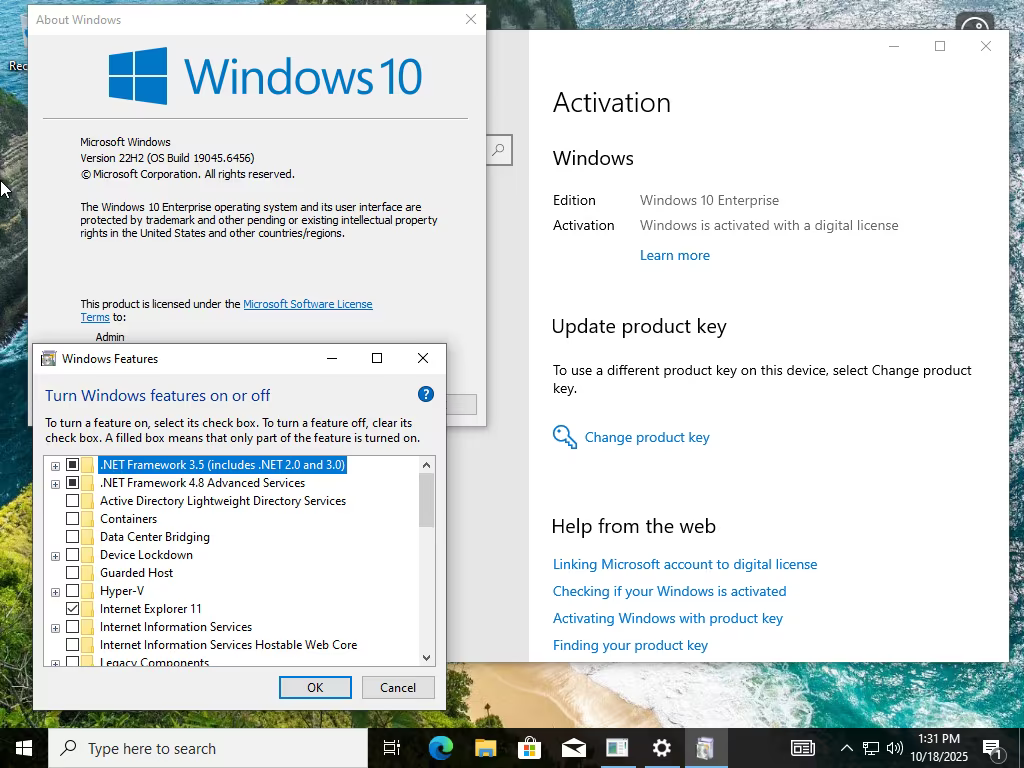Uncheck the Internet Explorer 11 feature
Image resolution: width=1024 pixels, height=768 pixels.
[x=72, y=609]
